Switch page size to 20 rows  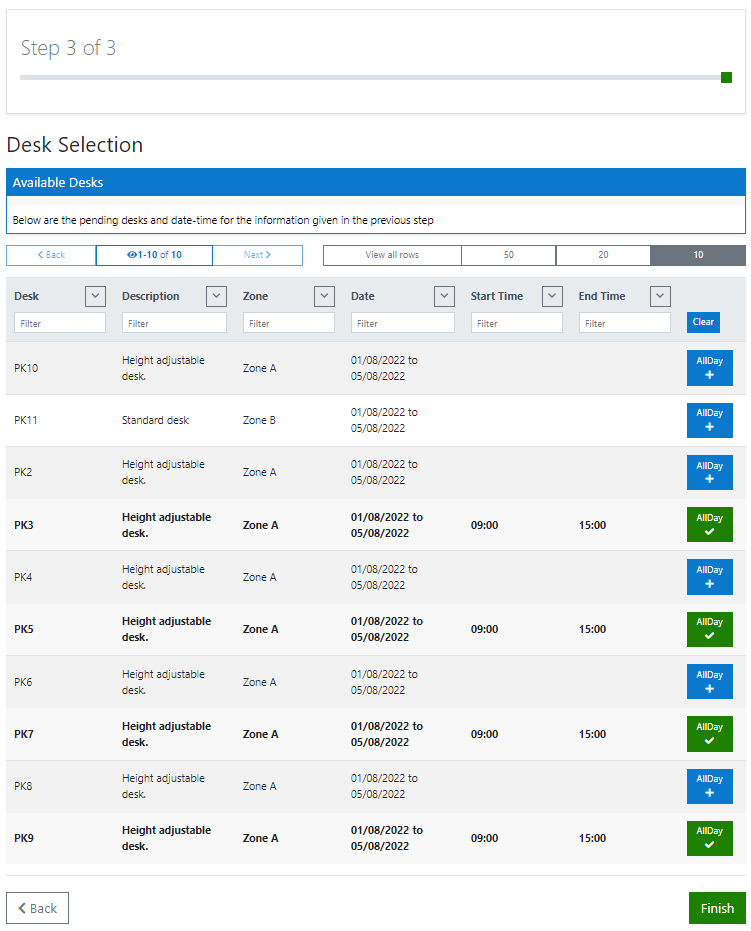(x=603, y=255)
